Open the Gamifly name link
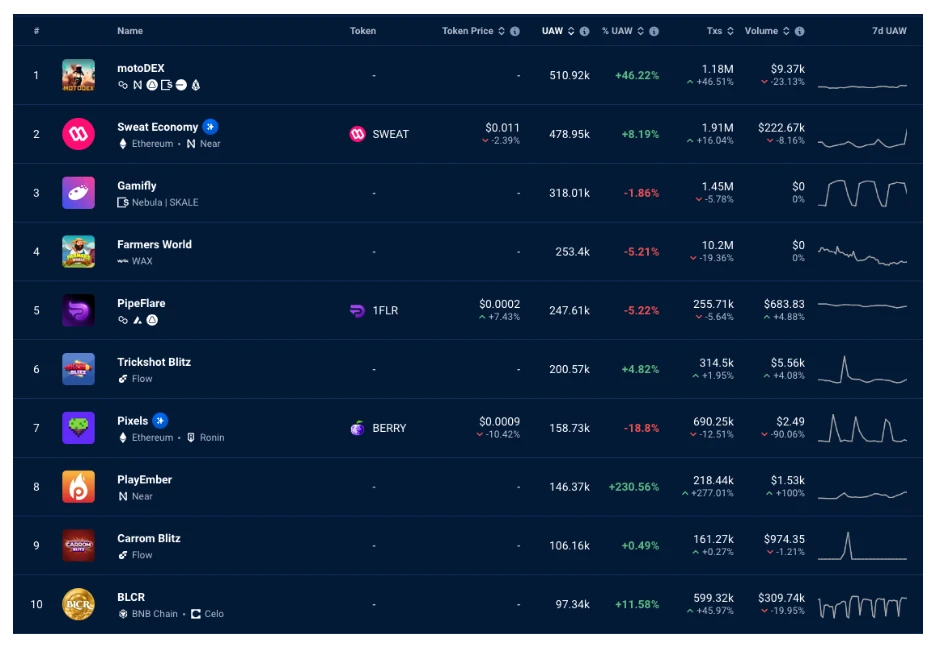 (137, 186)
